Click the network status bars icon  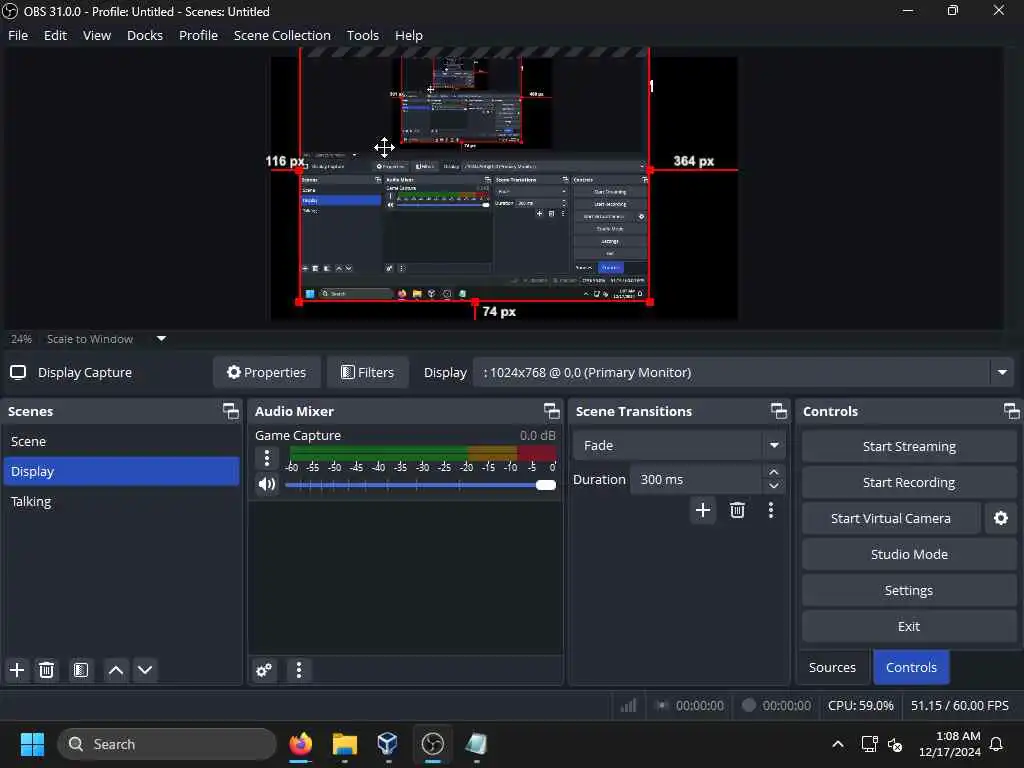pyautogui.click(x=628, y=705)
